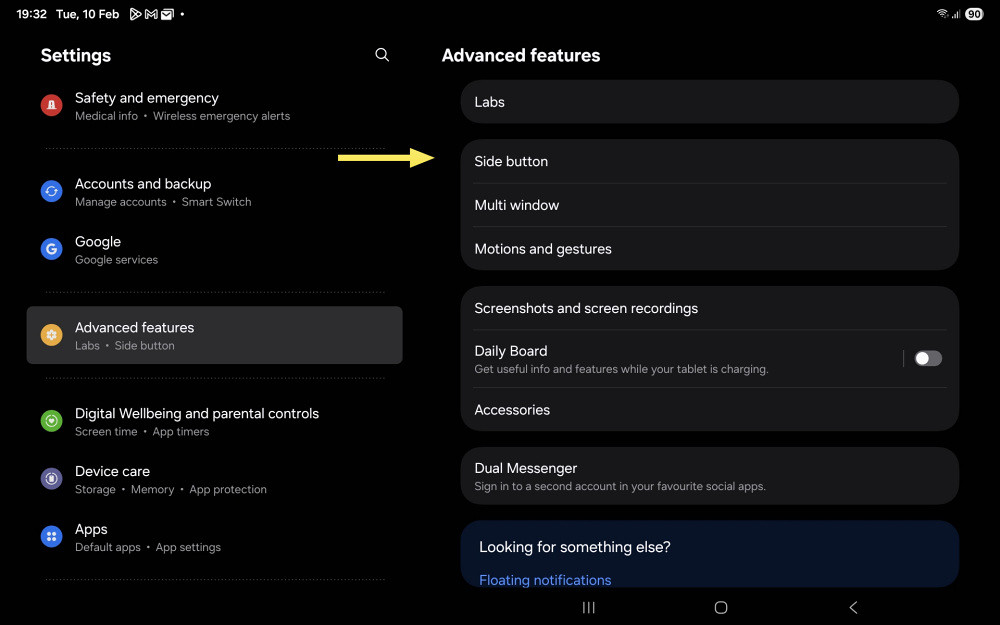Tap the Android home navigation button
The image size is (1000, 625).
point(721,608)
